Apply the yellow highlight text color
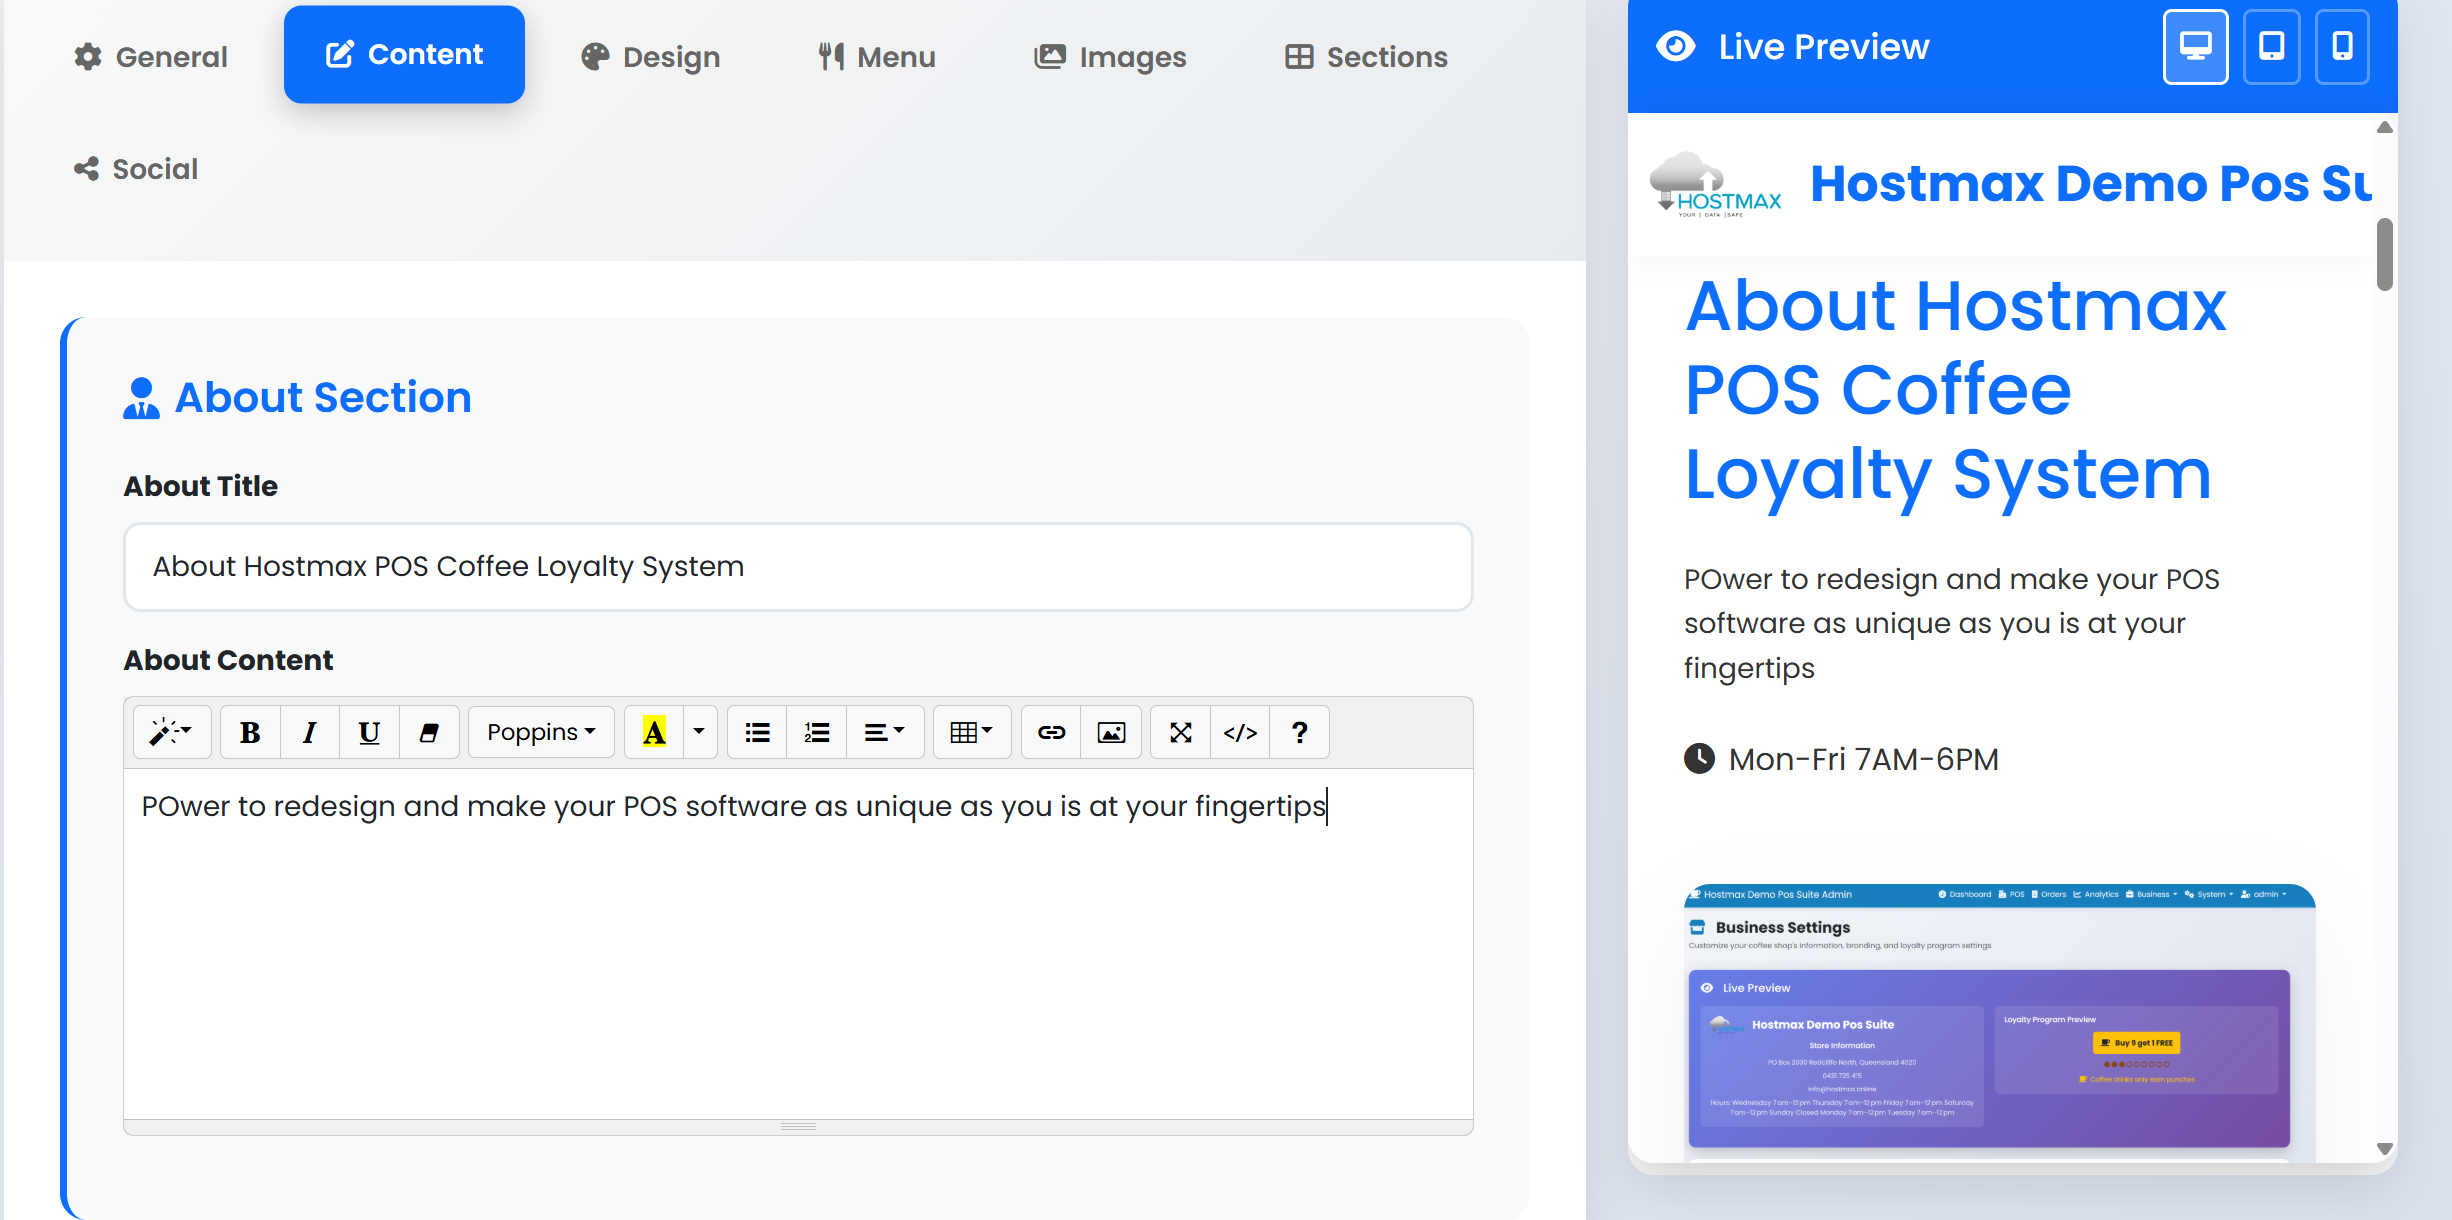This screenshot has width=2452, height=1220. pos(654,733)
